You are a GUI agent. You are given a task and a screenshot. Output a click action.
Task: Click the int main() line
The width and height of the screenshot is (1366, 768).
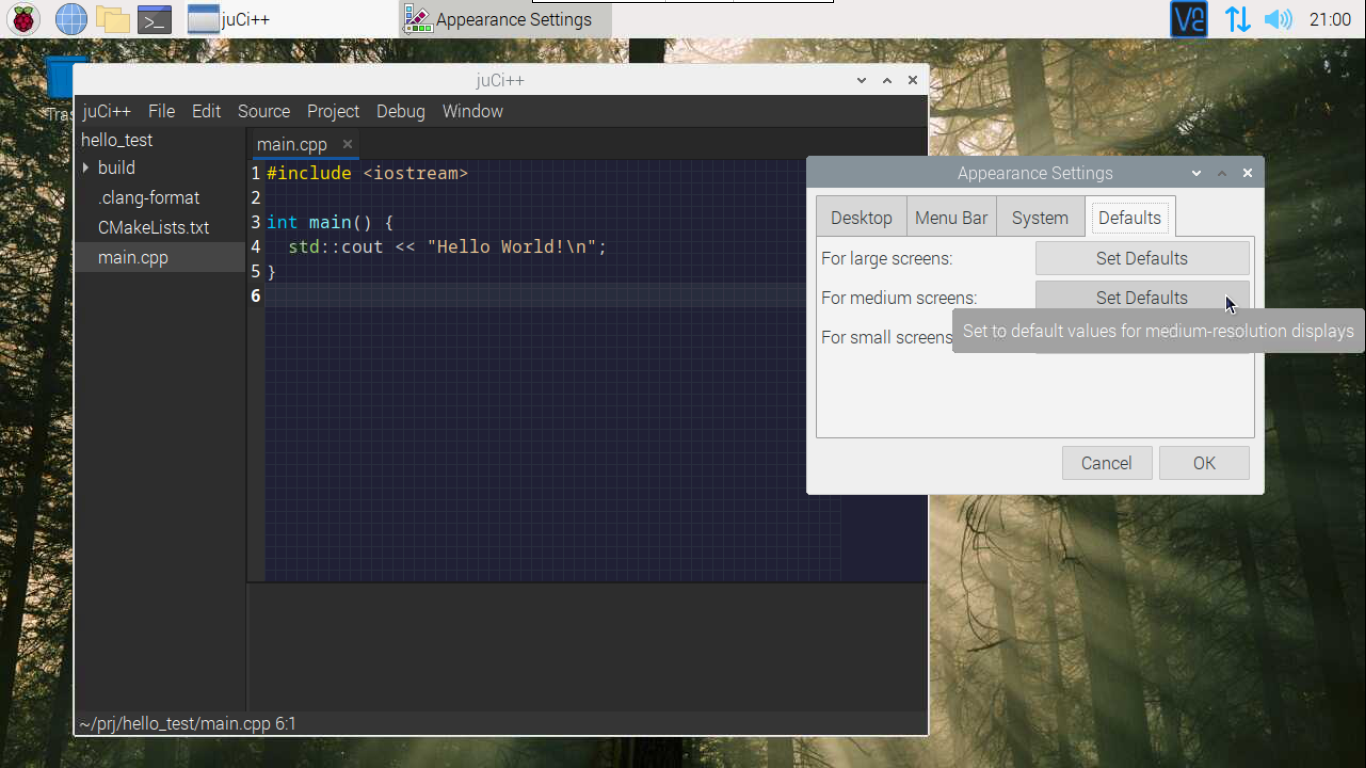(330, 222)
